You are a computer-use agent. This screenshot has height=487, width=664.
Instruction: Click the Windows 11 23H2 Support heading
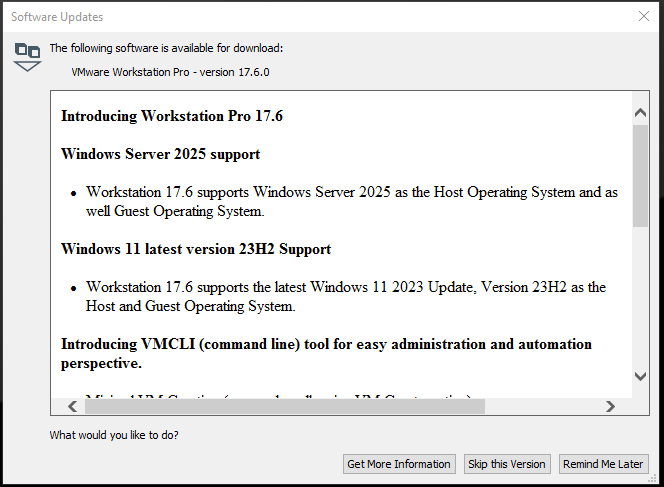pos(196,249)
